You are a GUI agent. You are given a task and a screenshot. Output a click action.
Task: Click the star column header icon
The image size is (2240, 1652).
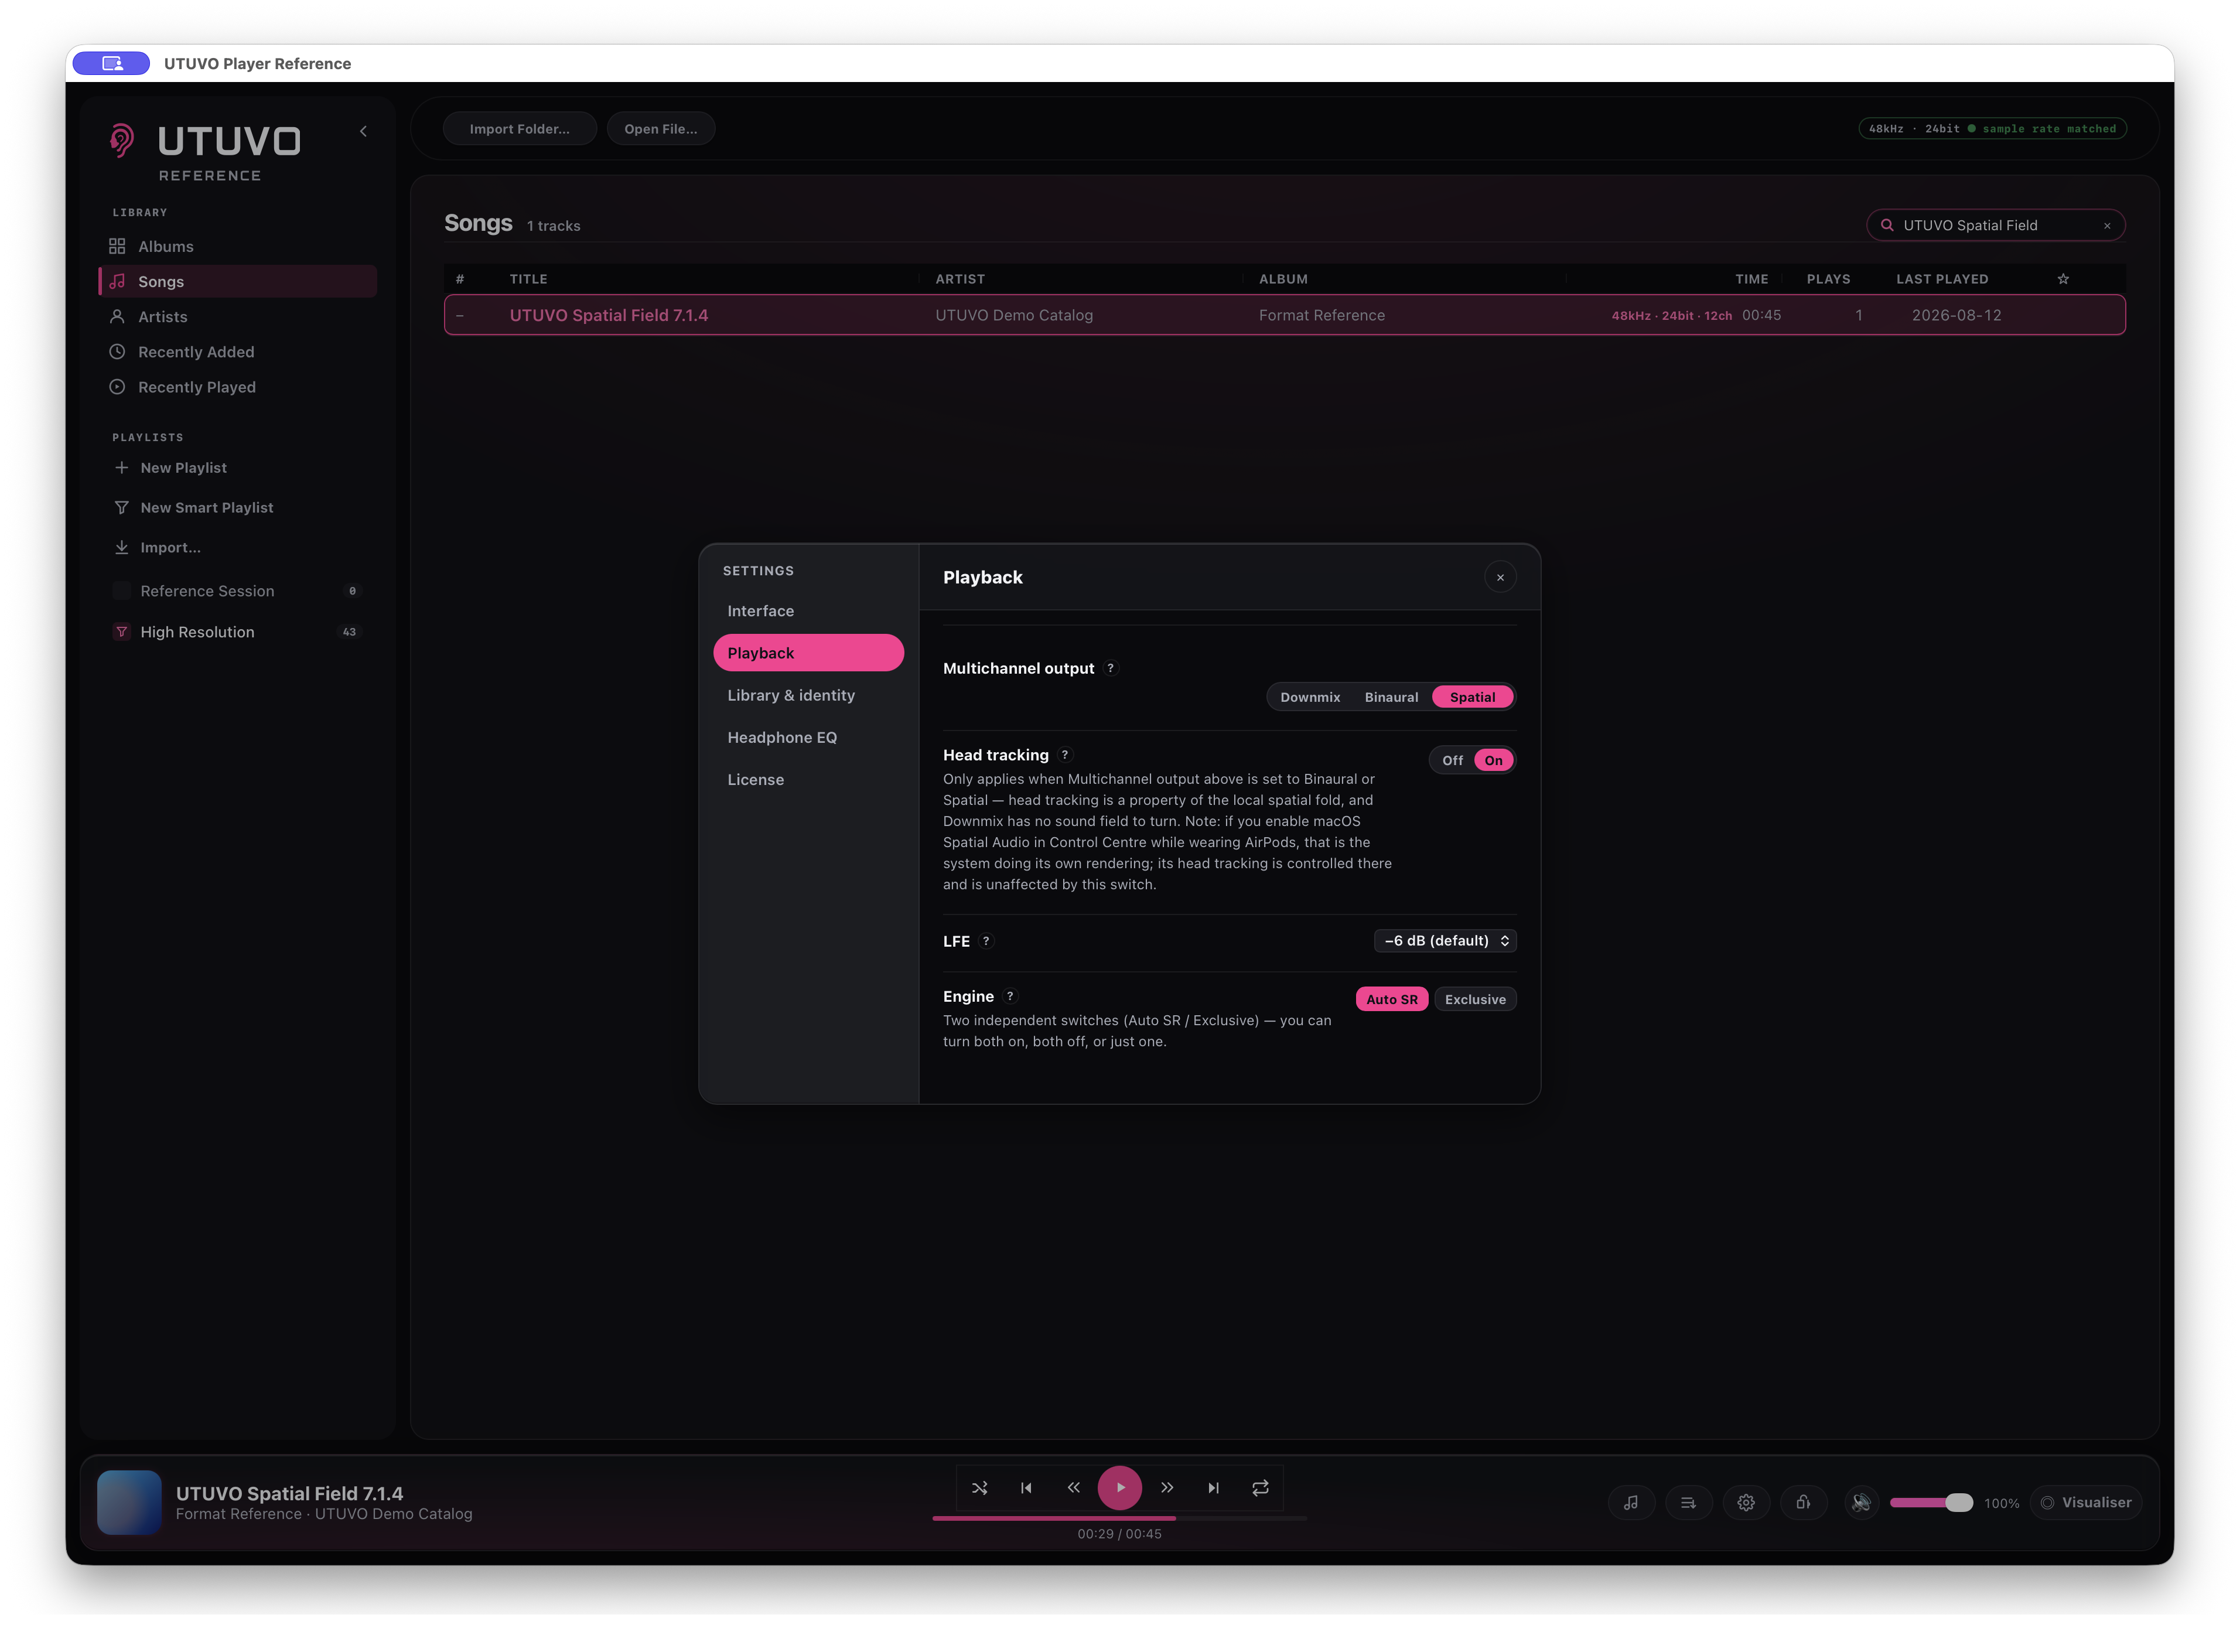[x=2063, y=279]
